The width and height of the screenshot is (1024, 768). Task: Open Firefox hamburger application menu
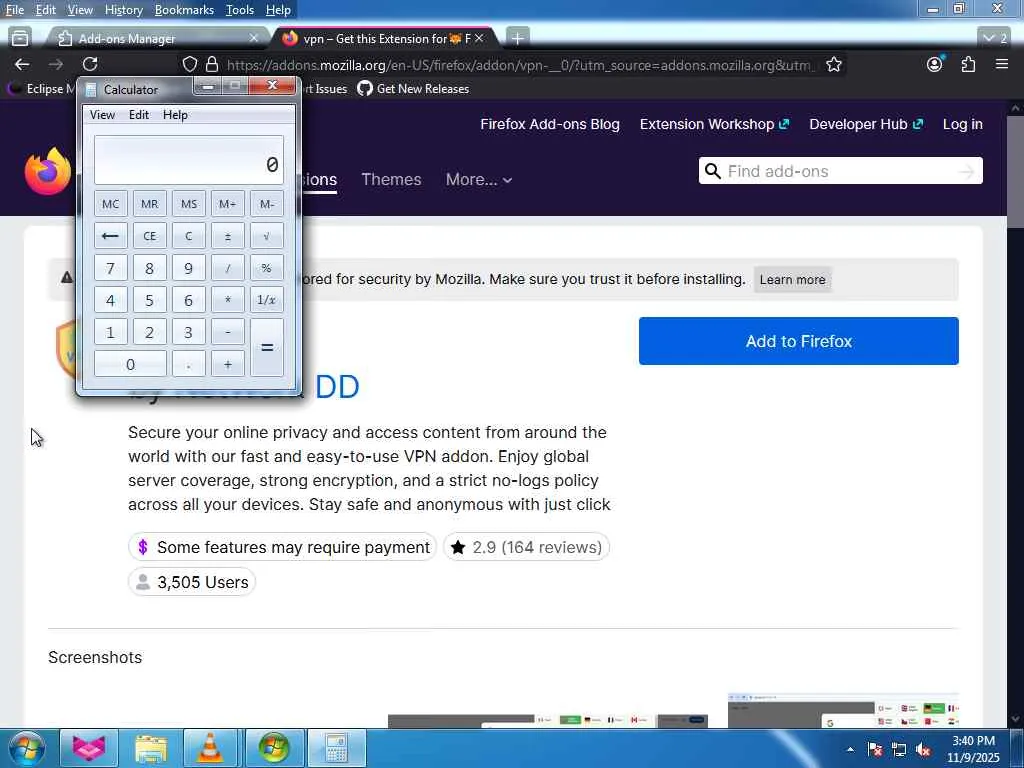click(x=1002, y=64)
